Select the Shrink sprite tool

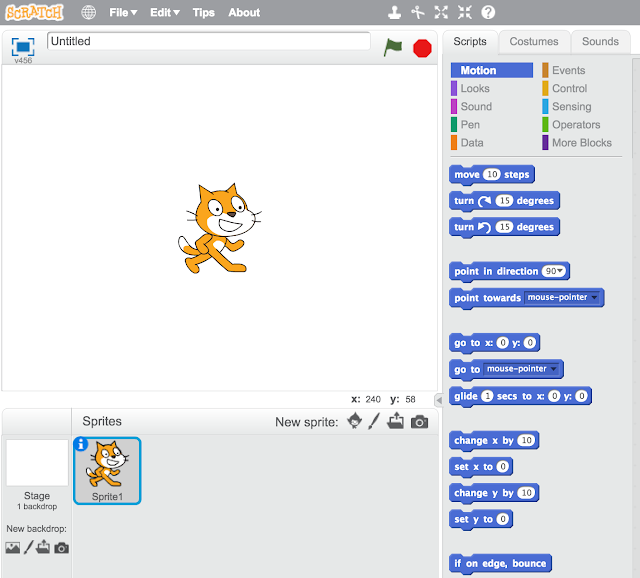coord(464,12)
